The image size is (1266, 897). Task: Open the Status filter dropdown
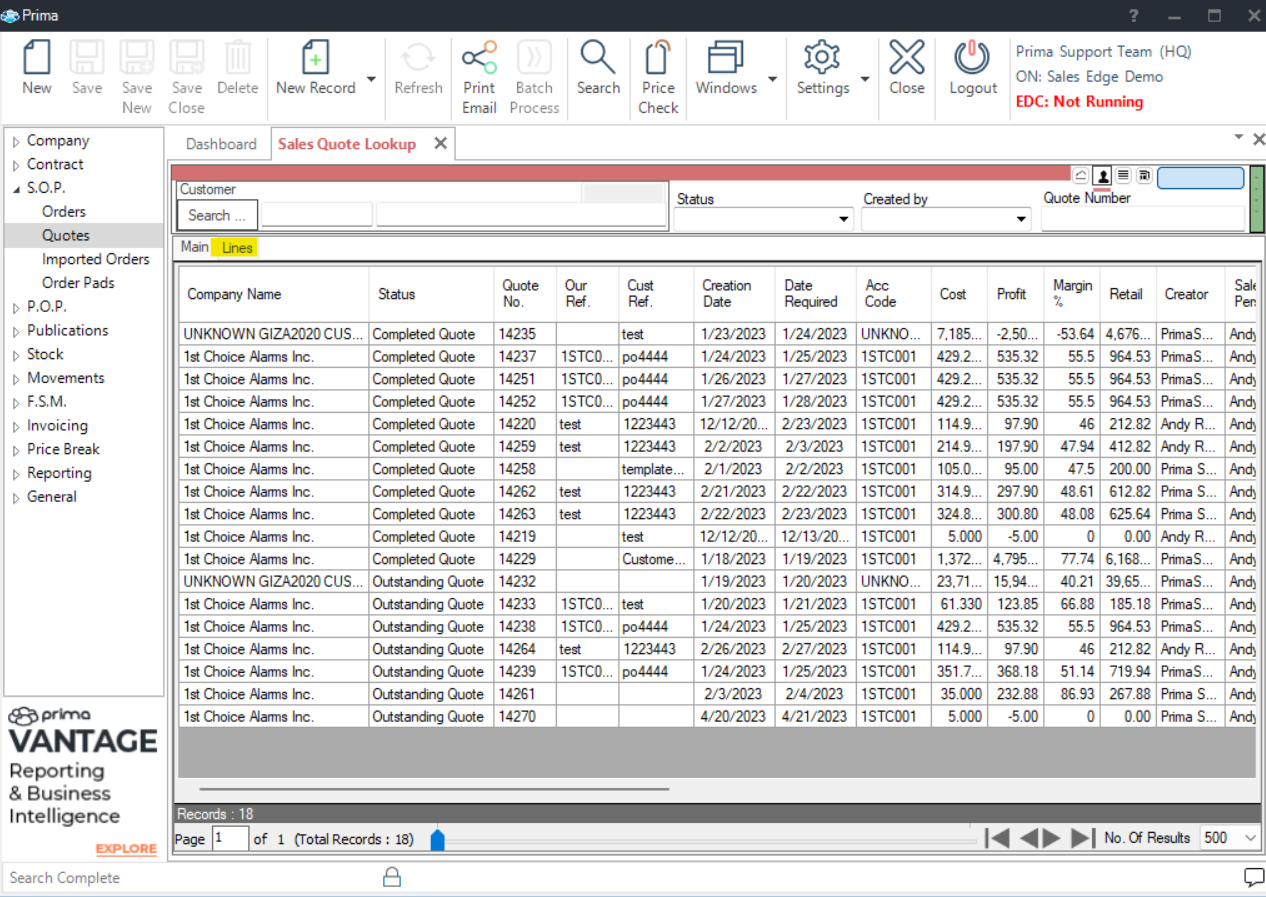pyautogui.click(x=844, y=219)
